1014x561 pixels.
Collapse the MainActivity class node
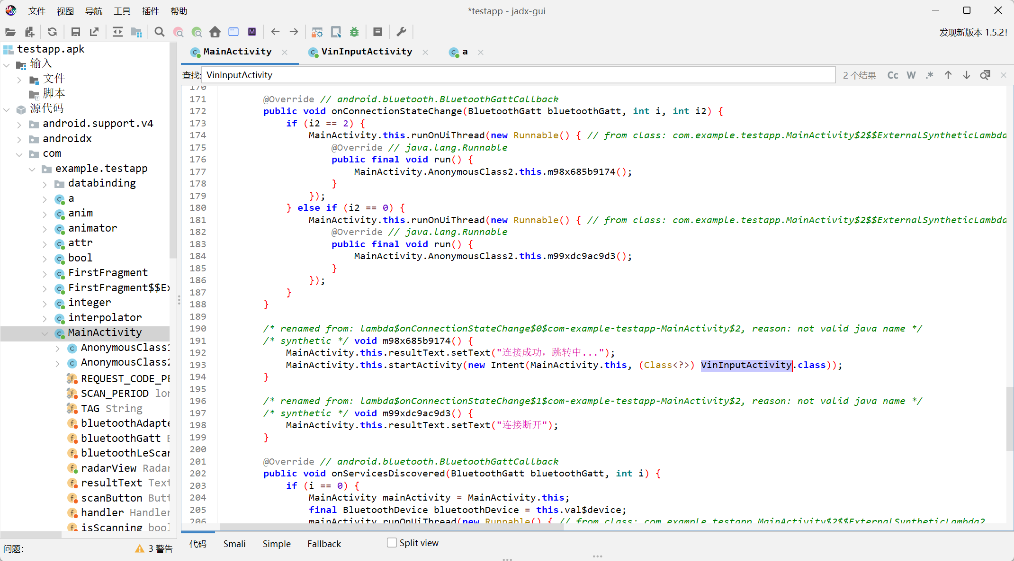pos(45,333)
